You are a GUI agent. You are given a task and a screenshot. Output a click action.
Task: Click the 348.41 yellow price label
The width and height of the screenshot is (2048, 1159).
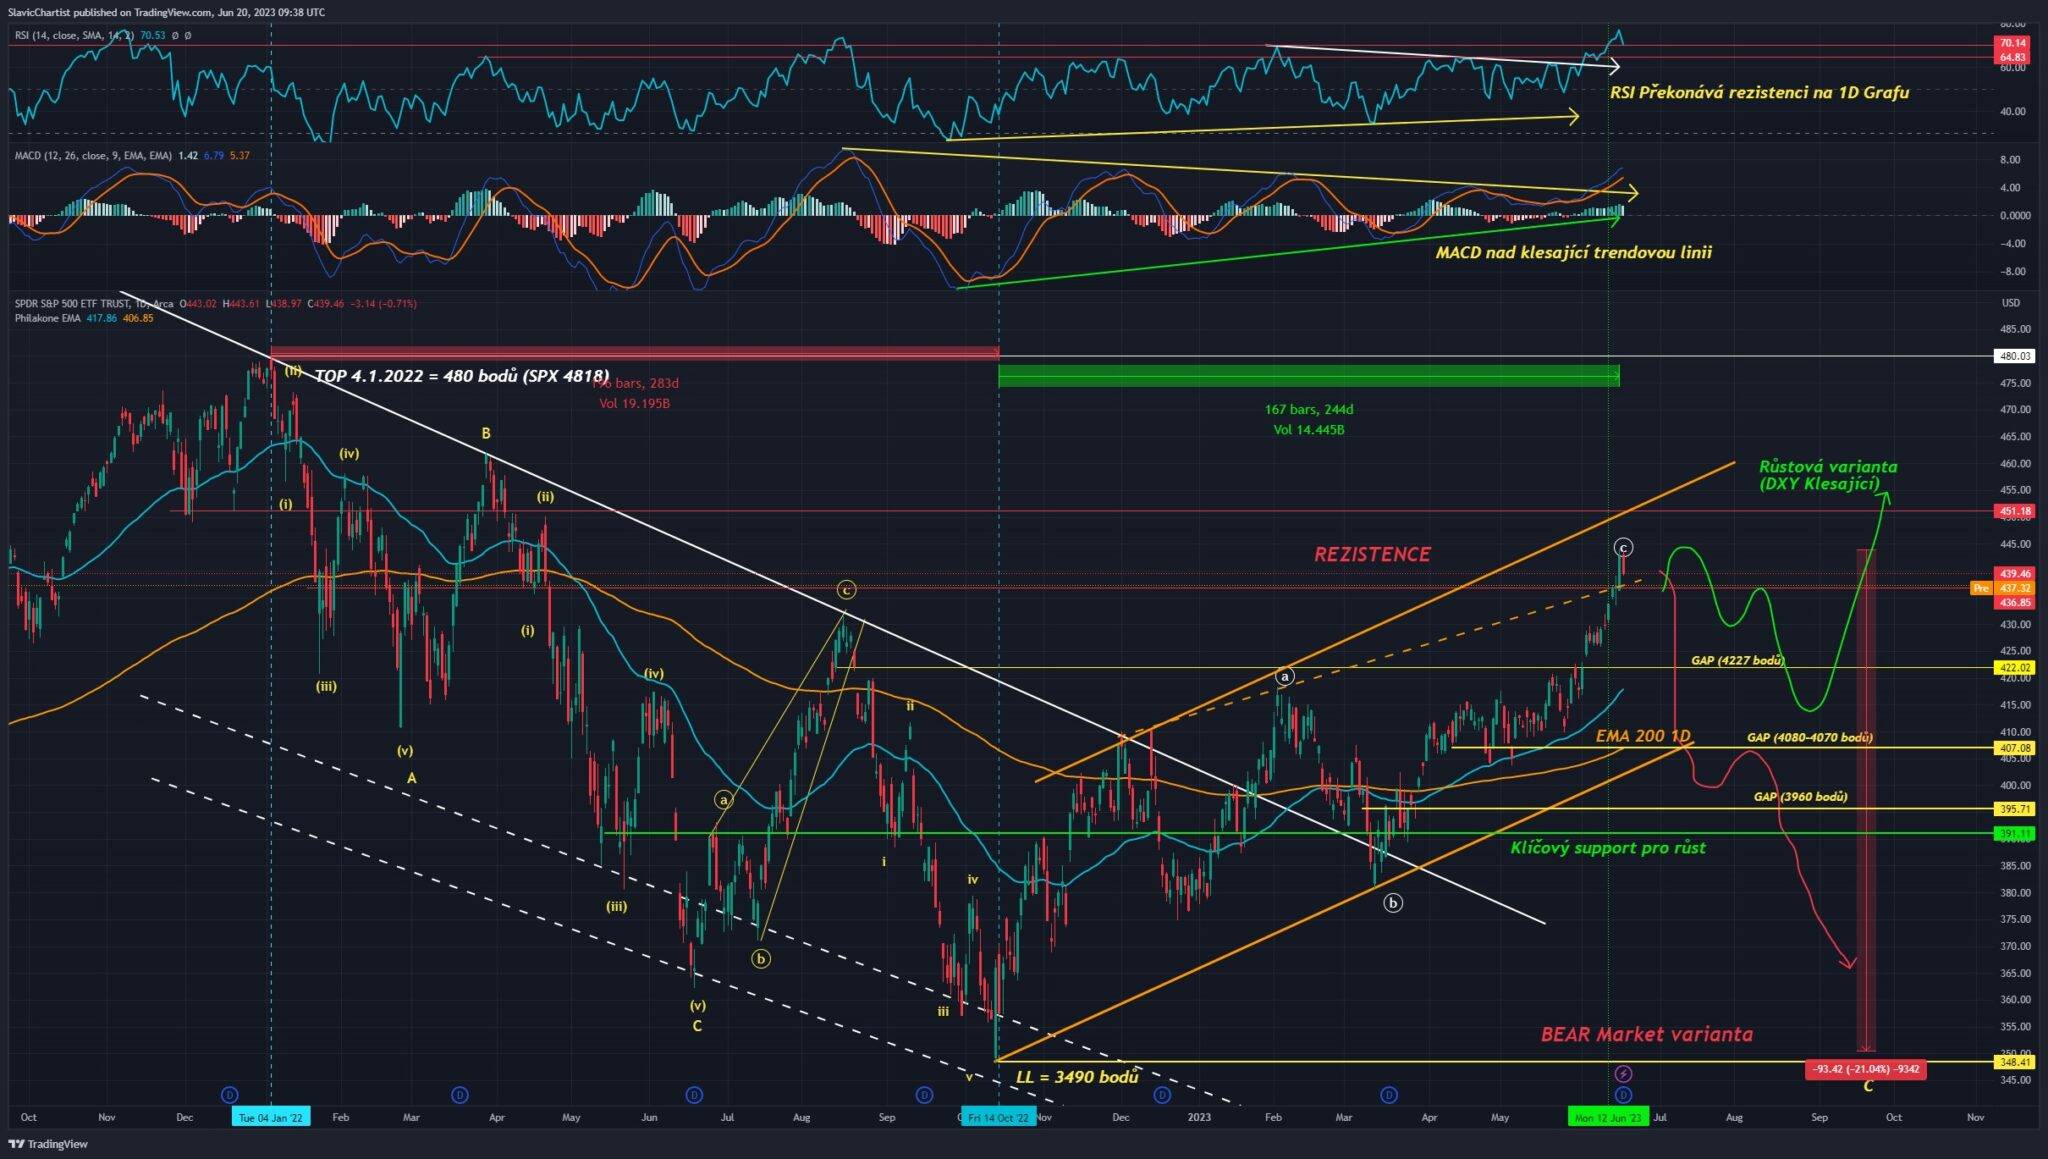[x=2014, y=1062]
